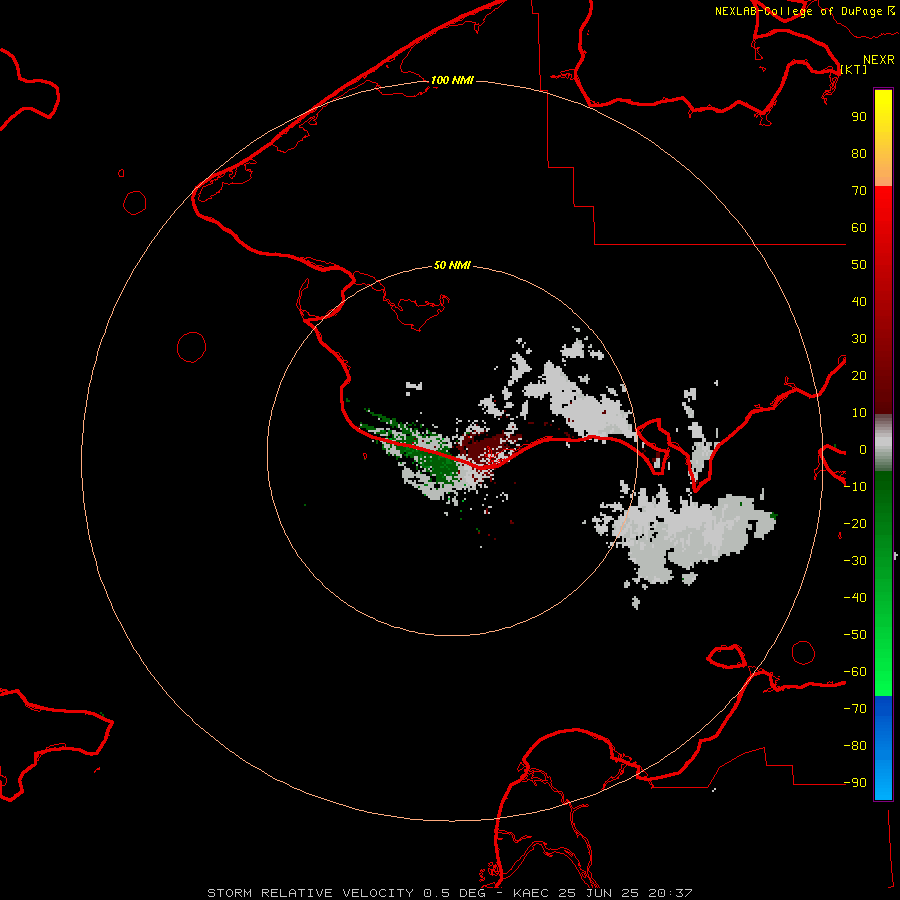Click the gray zero-velocity segment of the color bar
The image size is (900, 900).
pos(883,443)
